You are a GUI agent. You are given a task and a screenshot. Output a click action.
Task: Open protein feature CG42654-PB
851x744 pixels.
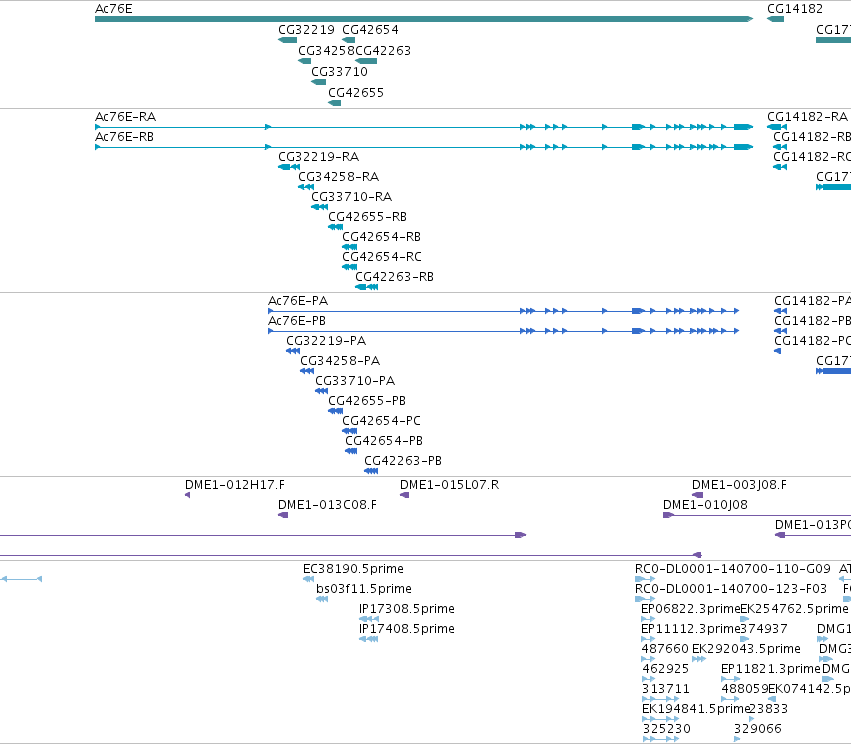coord(351,452)
